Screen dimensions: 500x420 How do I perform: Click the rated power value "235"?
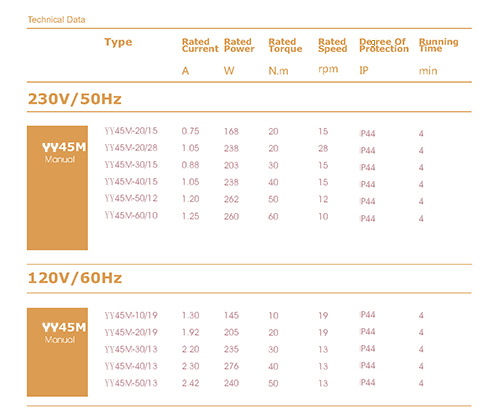231,349
